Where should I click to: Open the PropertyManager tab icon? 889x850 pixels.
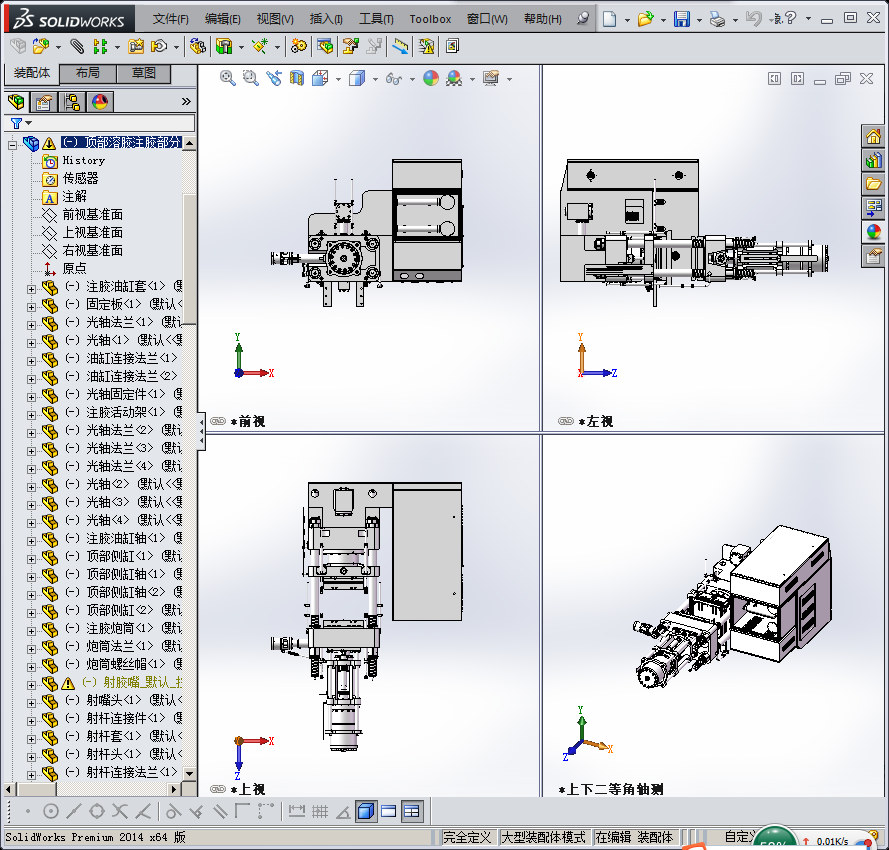(44, 102)
